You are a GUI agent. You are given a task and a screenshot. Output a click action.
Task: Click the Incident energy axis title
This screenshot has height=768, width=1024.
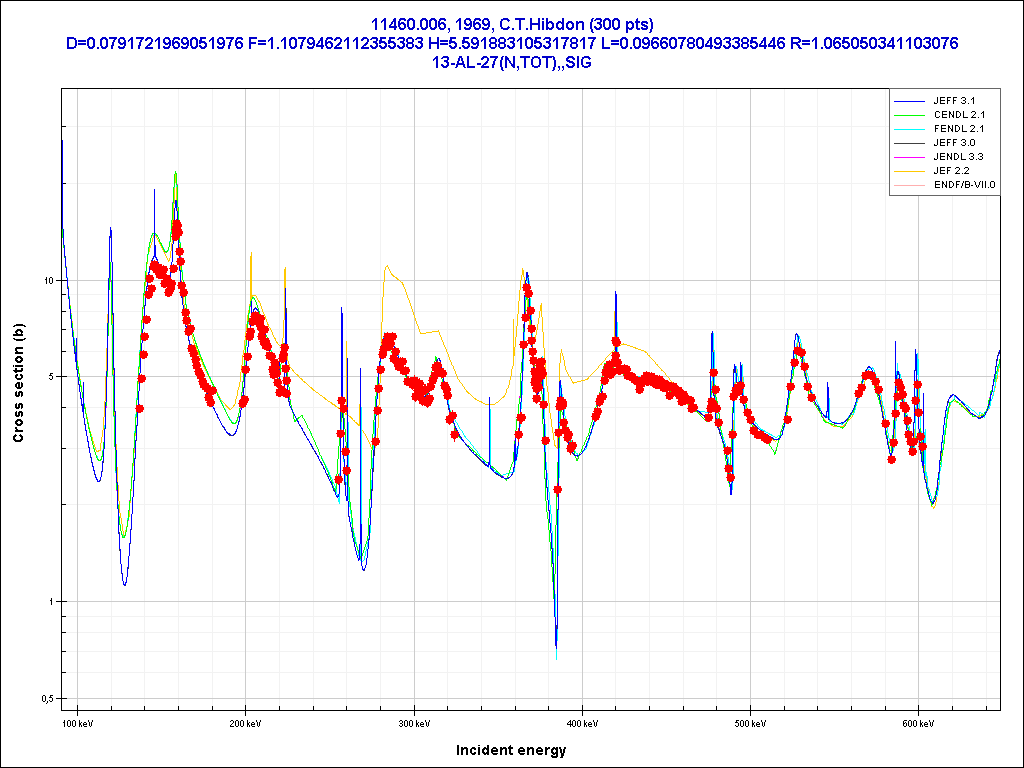point(512,750)
